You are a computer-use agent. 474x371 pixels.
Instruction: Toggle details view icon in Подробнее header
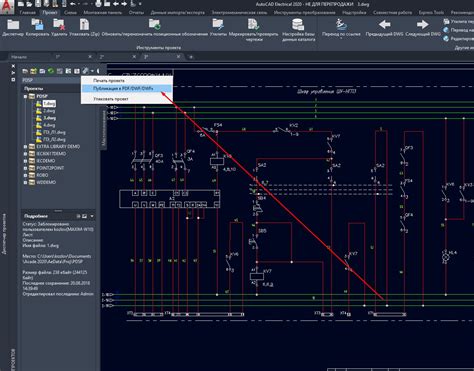(x=79, y=216)
